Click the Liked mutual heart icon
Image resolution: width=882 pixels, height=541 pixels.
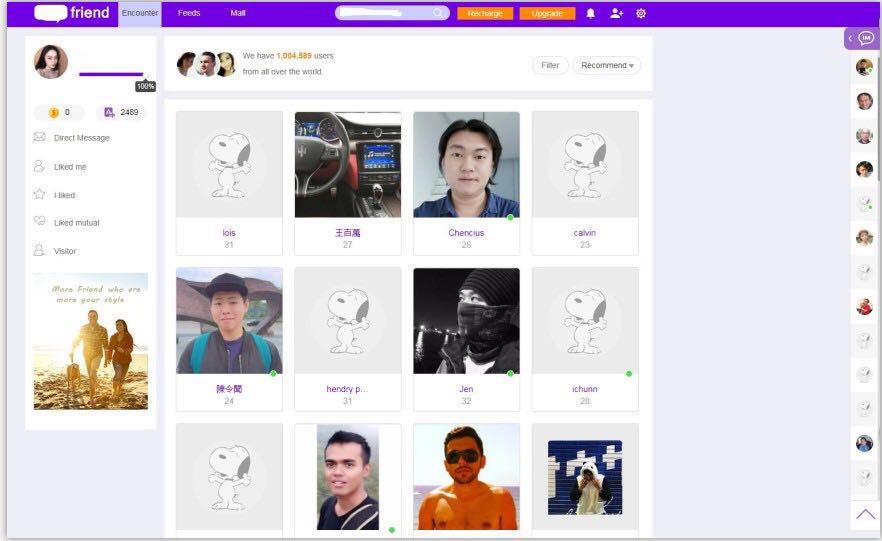(39, 222)
